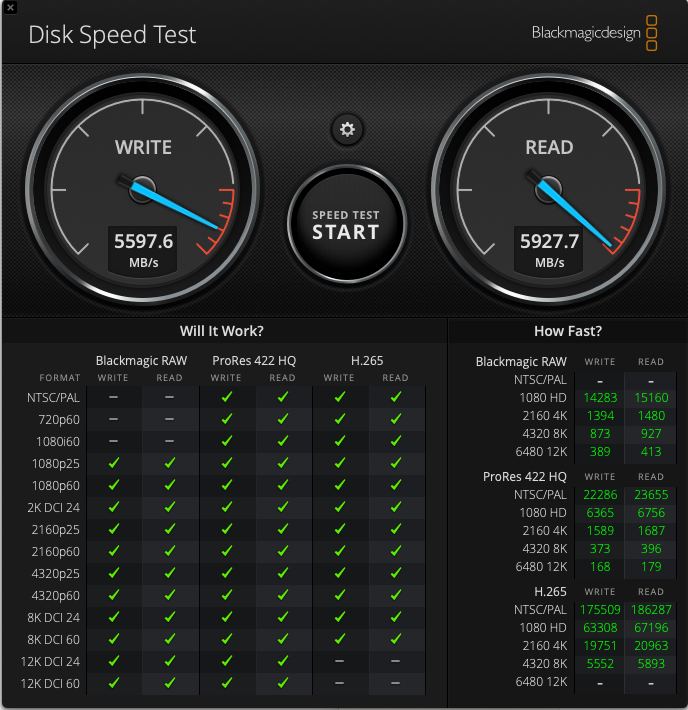This screenshot has height=710, width=688.
Task: Click ProRes 422 HQ read checkmark for NTSC/PAL
Action: click(283, 397)
